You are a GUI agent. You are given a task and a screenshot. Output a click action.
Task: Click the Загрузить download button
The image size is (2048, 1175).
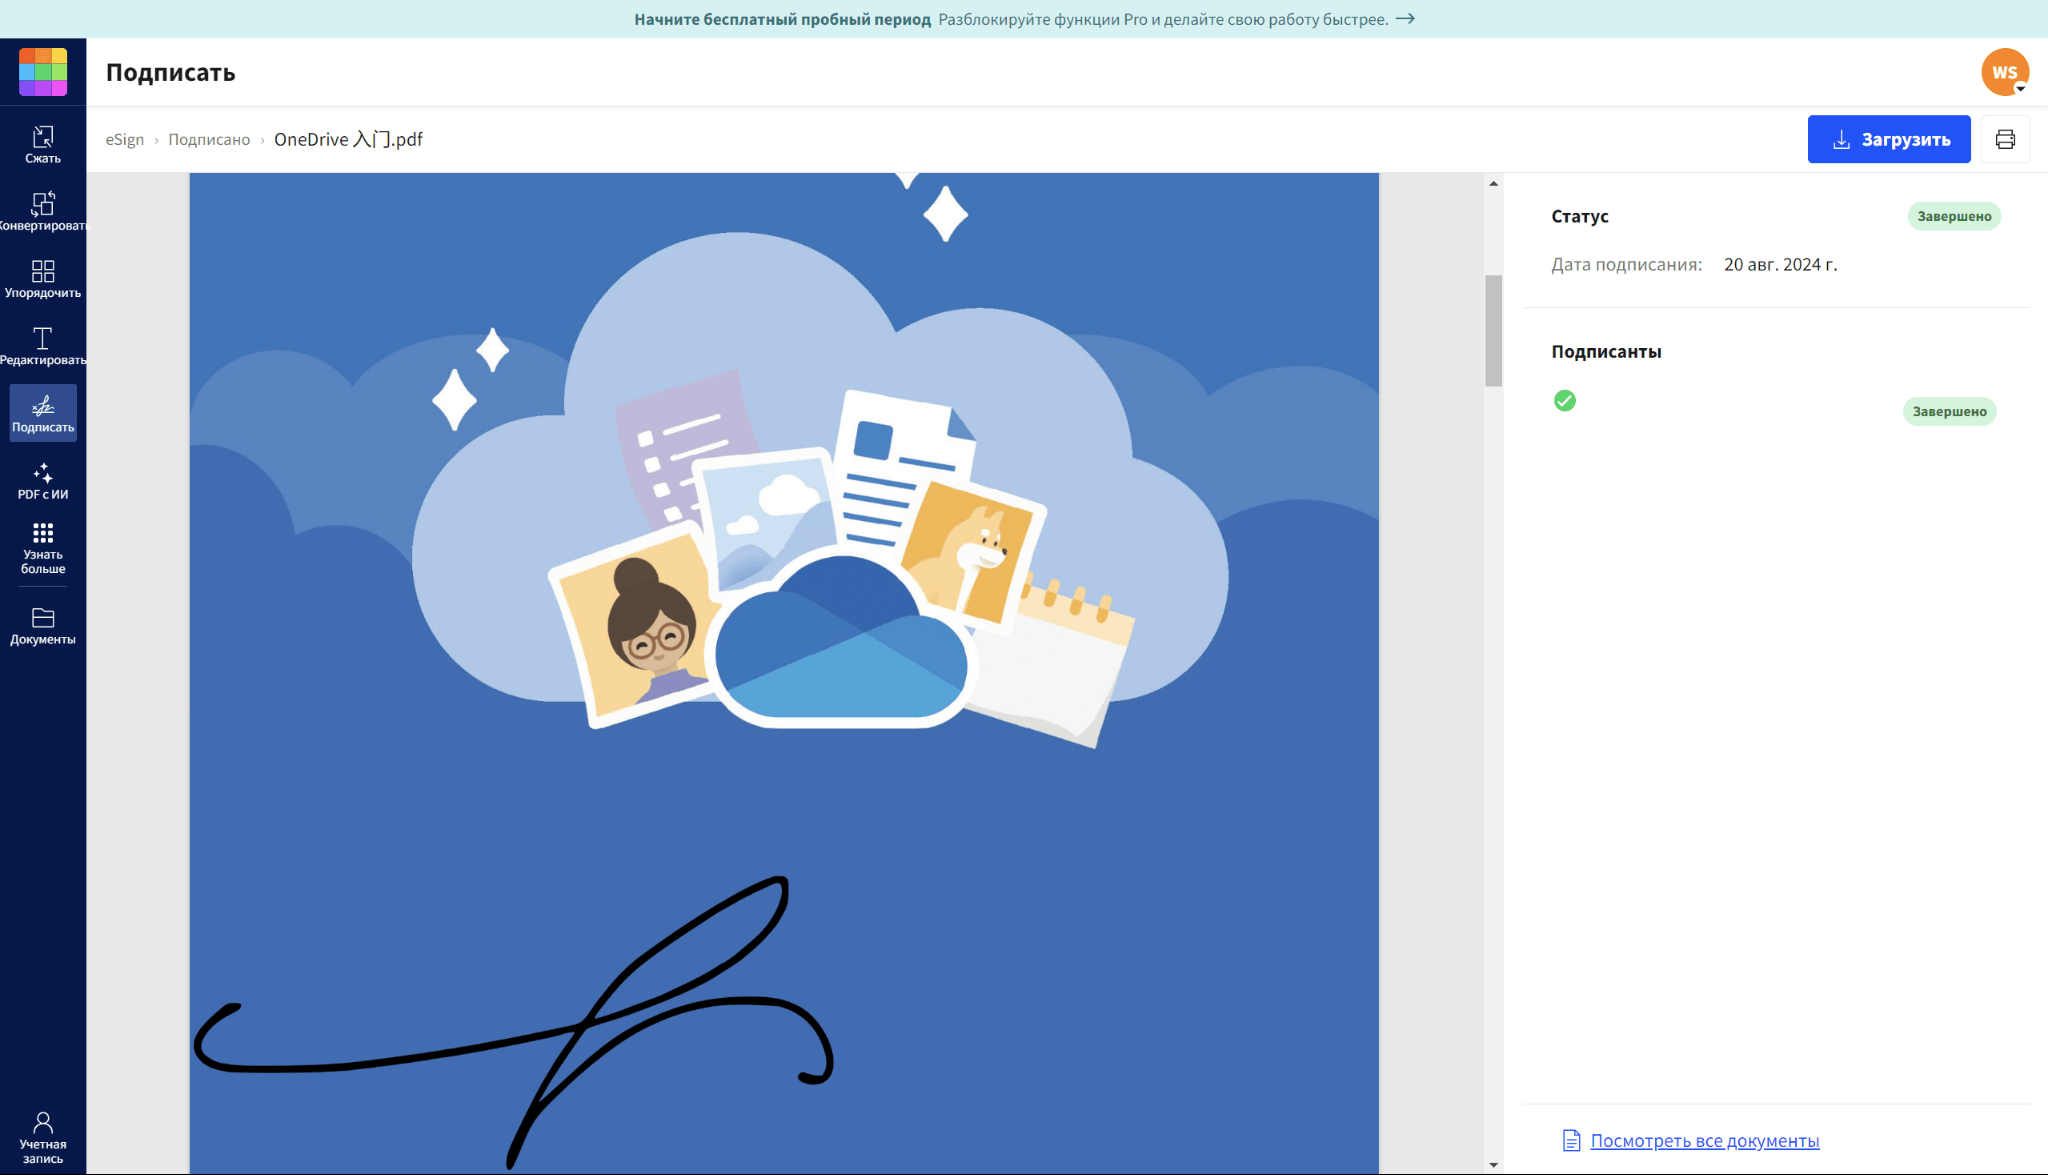1888,139
